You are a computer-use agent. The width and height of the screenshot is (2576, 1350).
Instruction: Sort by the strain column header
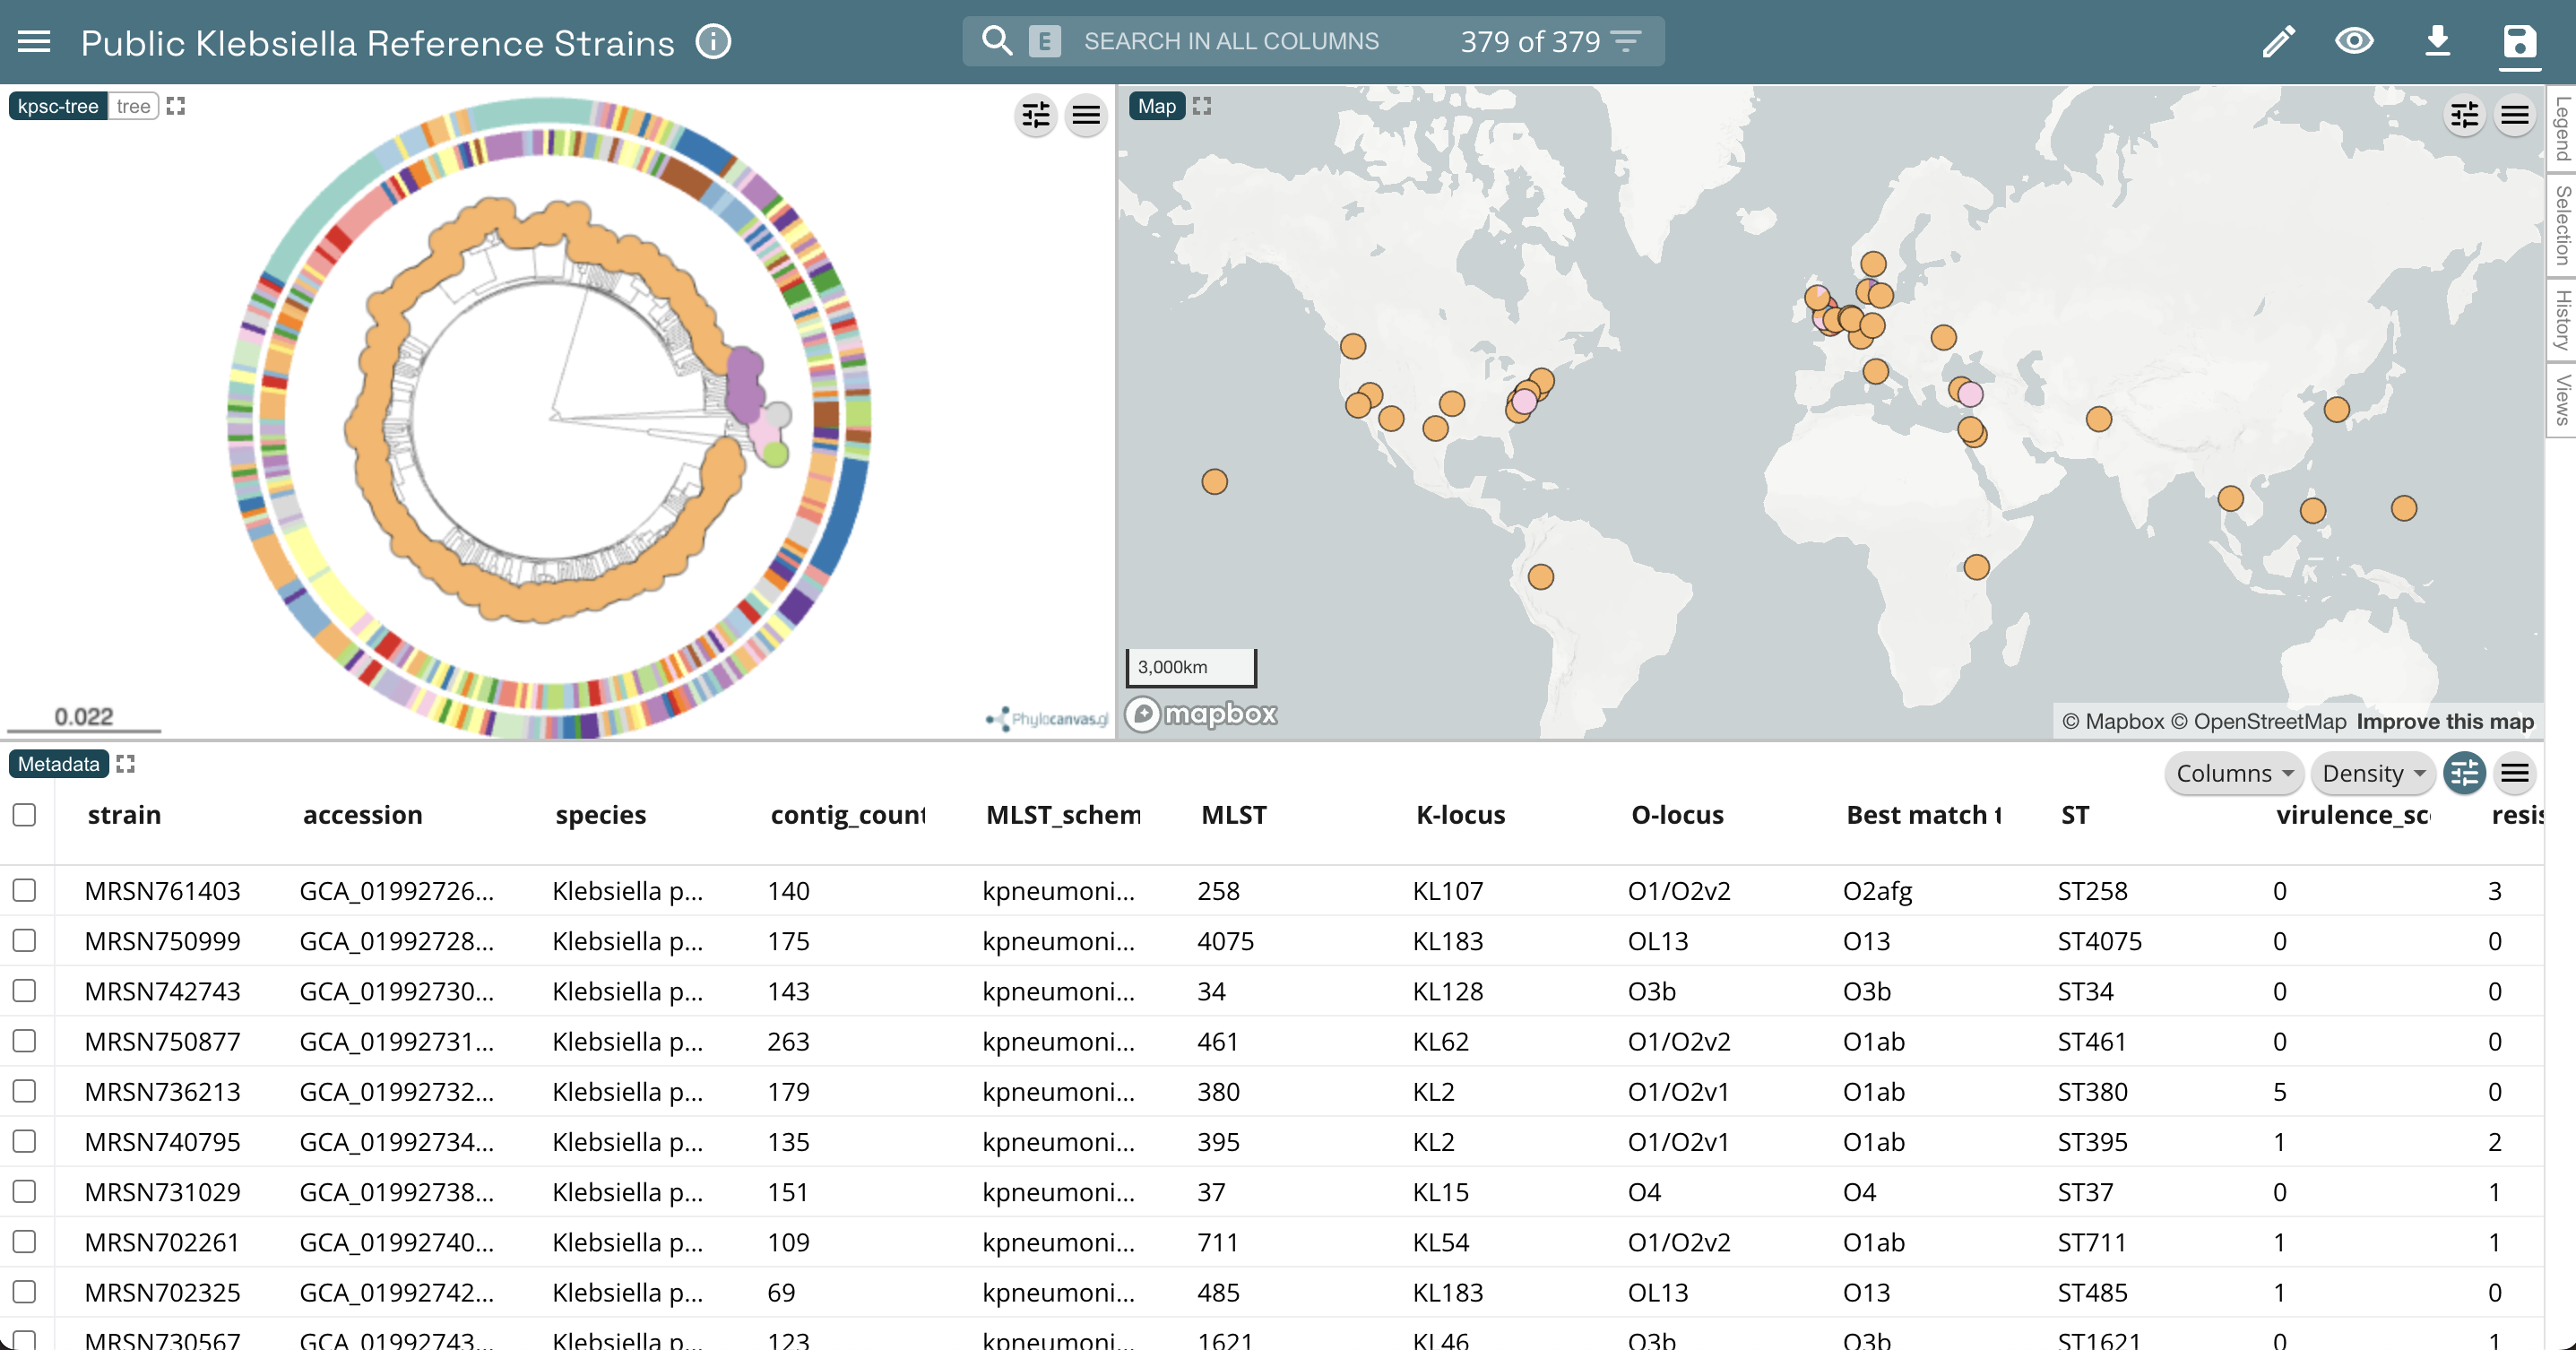click(124, 815)
